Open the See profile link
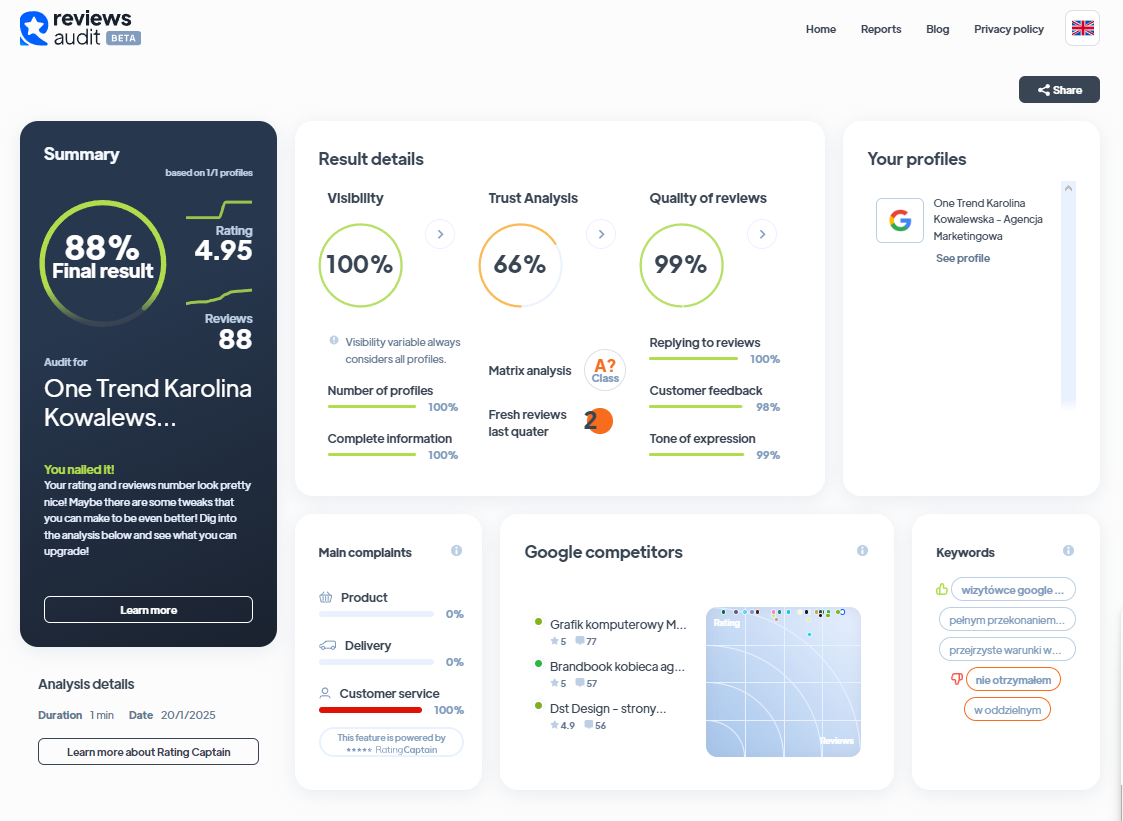This screenshot has height=821, width=1123. 963,258
